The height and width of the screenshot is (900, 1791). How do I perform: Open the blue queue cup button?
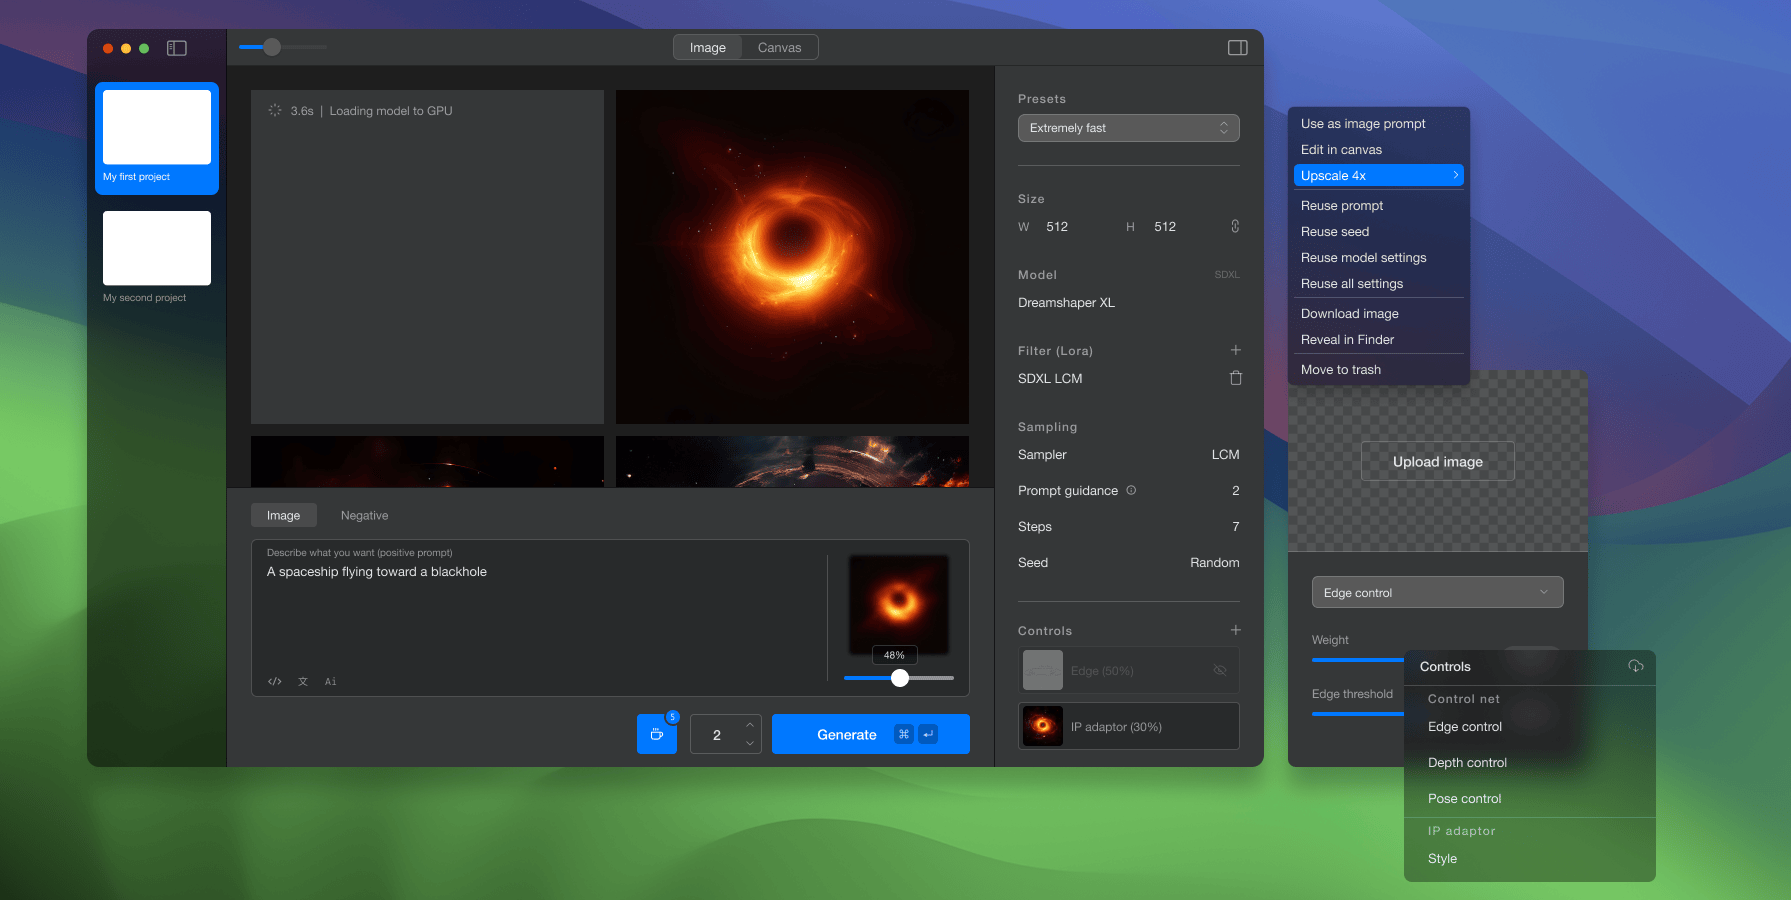(657, 734)
